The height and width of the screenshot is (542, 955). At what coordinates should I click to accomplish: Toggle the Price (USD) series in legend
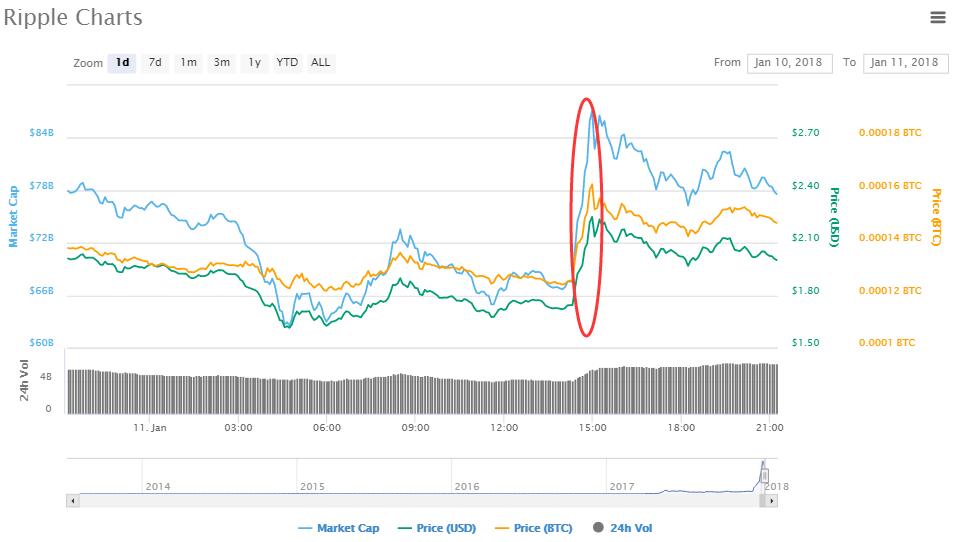[x=437, y=528]
